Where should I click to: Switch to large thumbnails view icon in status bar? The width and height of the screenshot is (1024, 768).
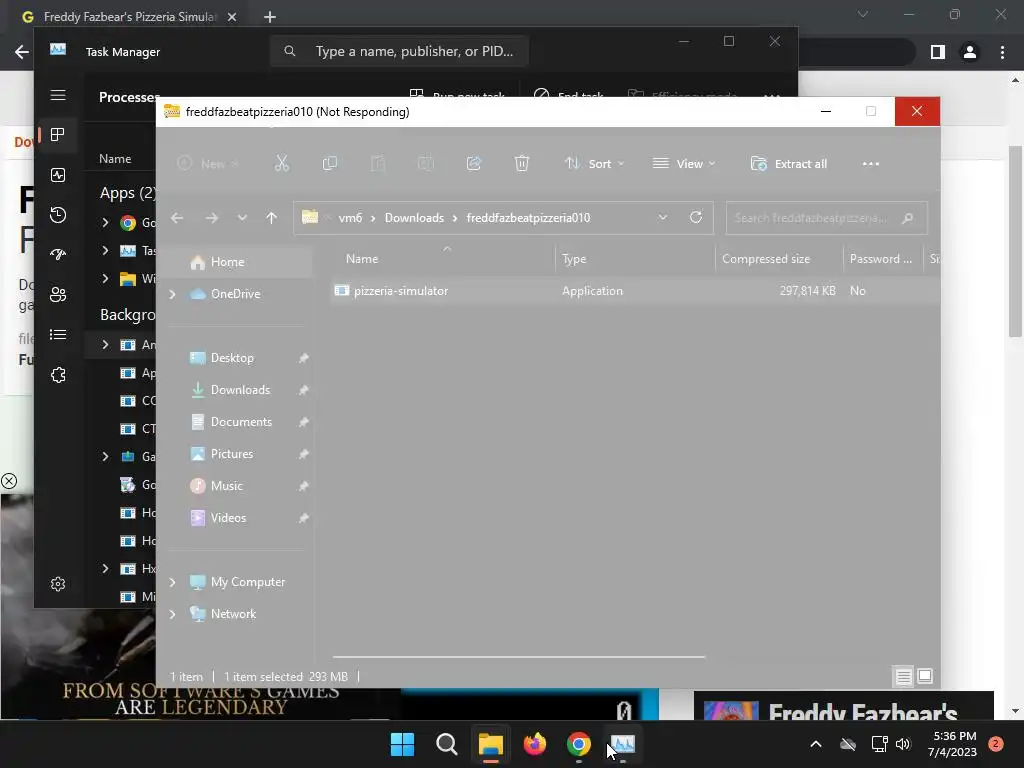tap(925, 676)
